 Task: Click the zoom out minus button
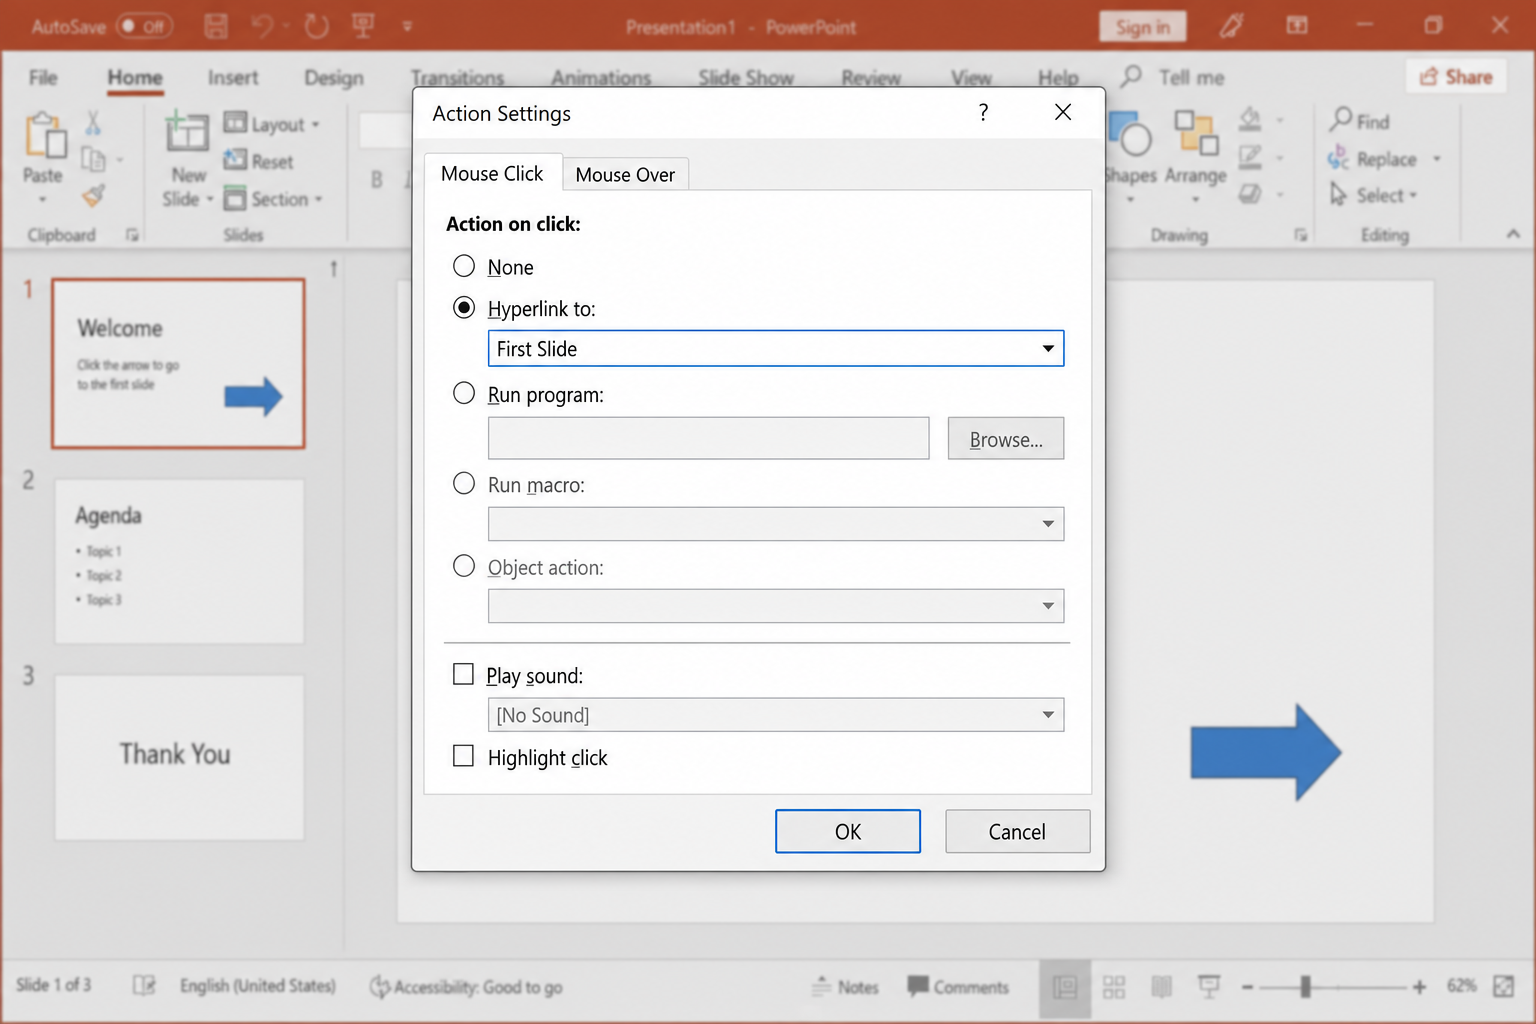pyautogui.click(x=1247, y=988)
